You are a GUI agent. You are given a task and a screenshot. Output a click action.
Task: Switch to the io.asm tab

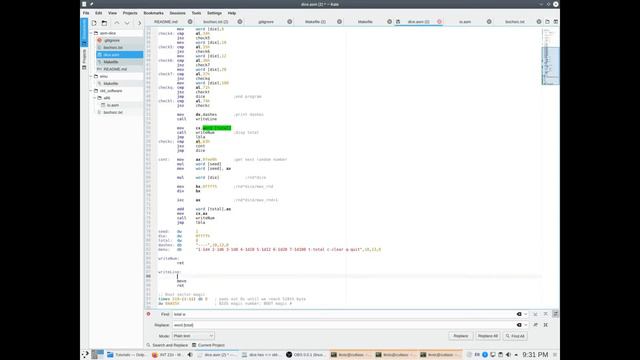pos(465,22)
